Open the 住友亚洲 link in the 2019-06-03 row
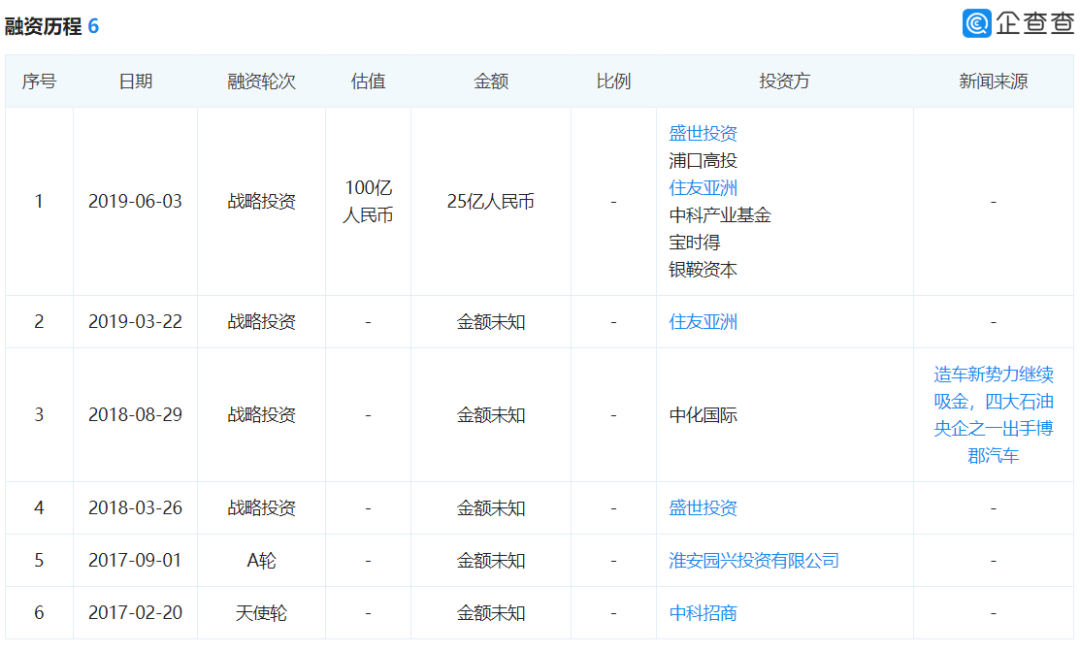 click(703, 187)
